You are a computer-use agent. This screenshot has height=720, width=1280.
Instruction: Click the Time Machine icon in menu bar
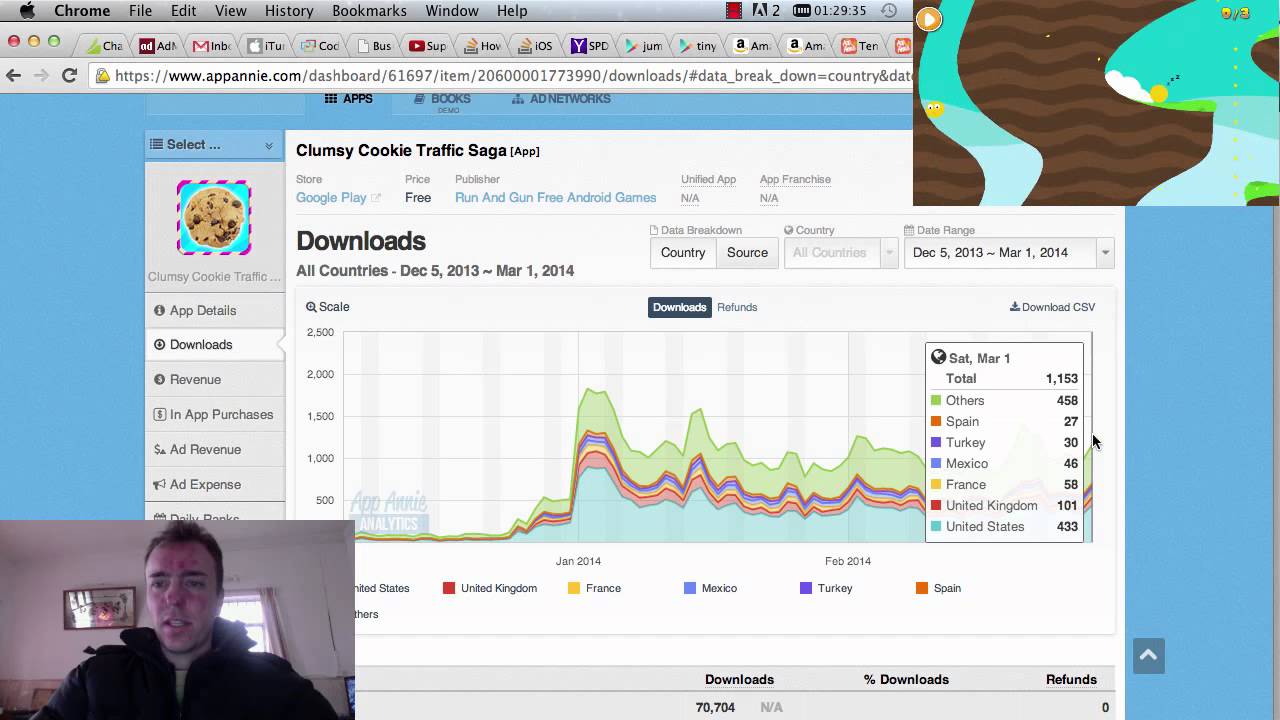pos(889,11)
